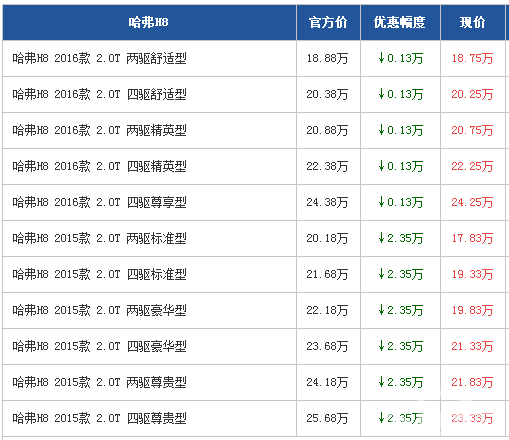Click current price 21.33万
The image size is (509, 440).
[x=472, y=346]
